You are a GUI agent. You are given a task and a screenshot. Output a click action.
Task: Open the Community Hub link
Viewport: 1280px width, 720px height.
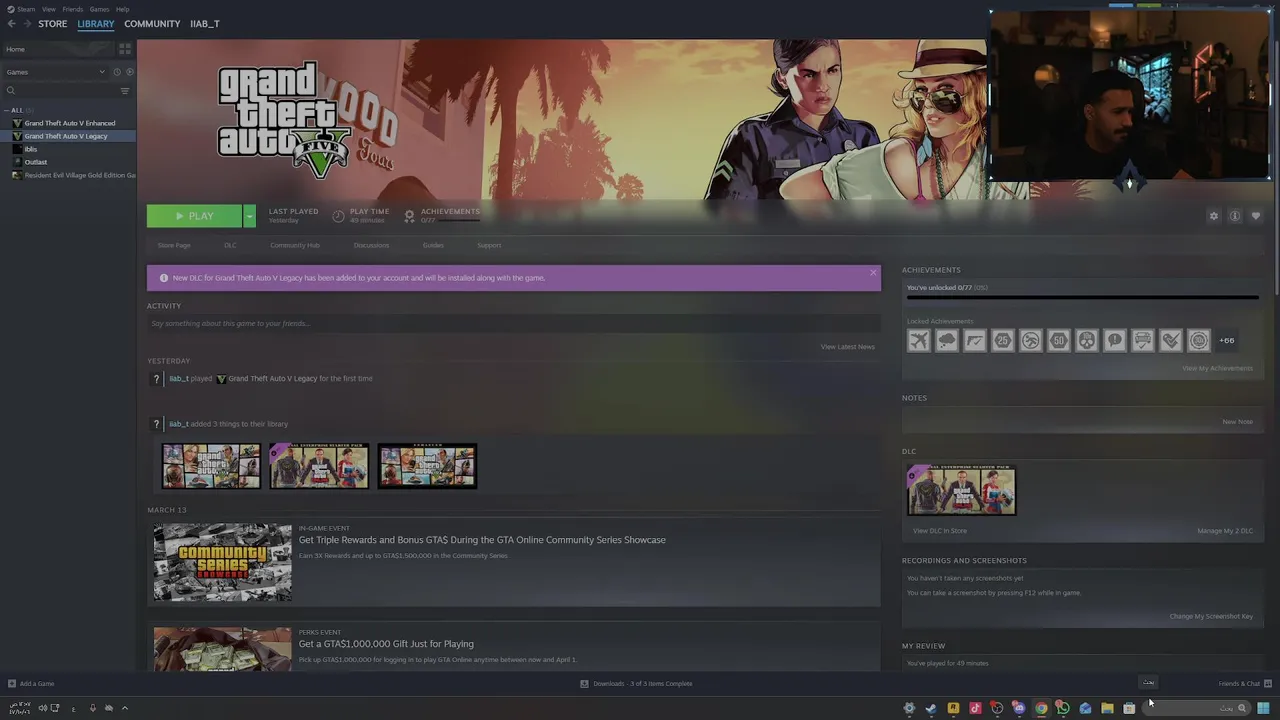coord(295,245)
